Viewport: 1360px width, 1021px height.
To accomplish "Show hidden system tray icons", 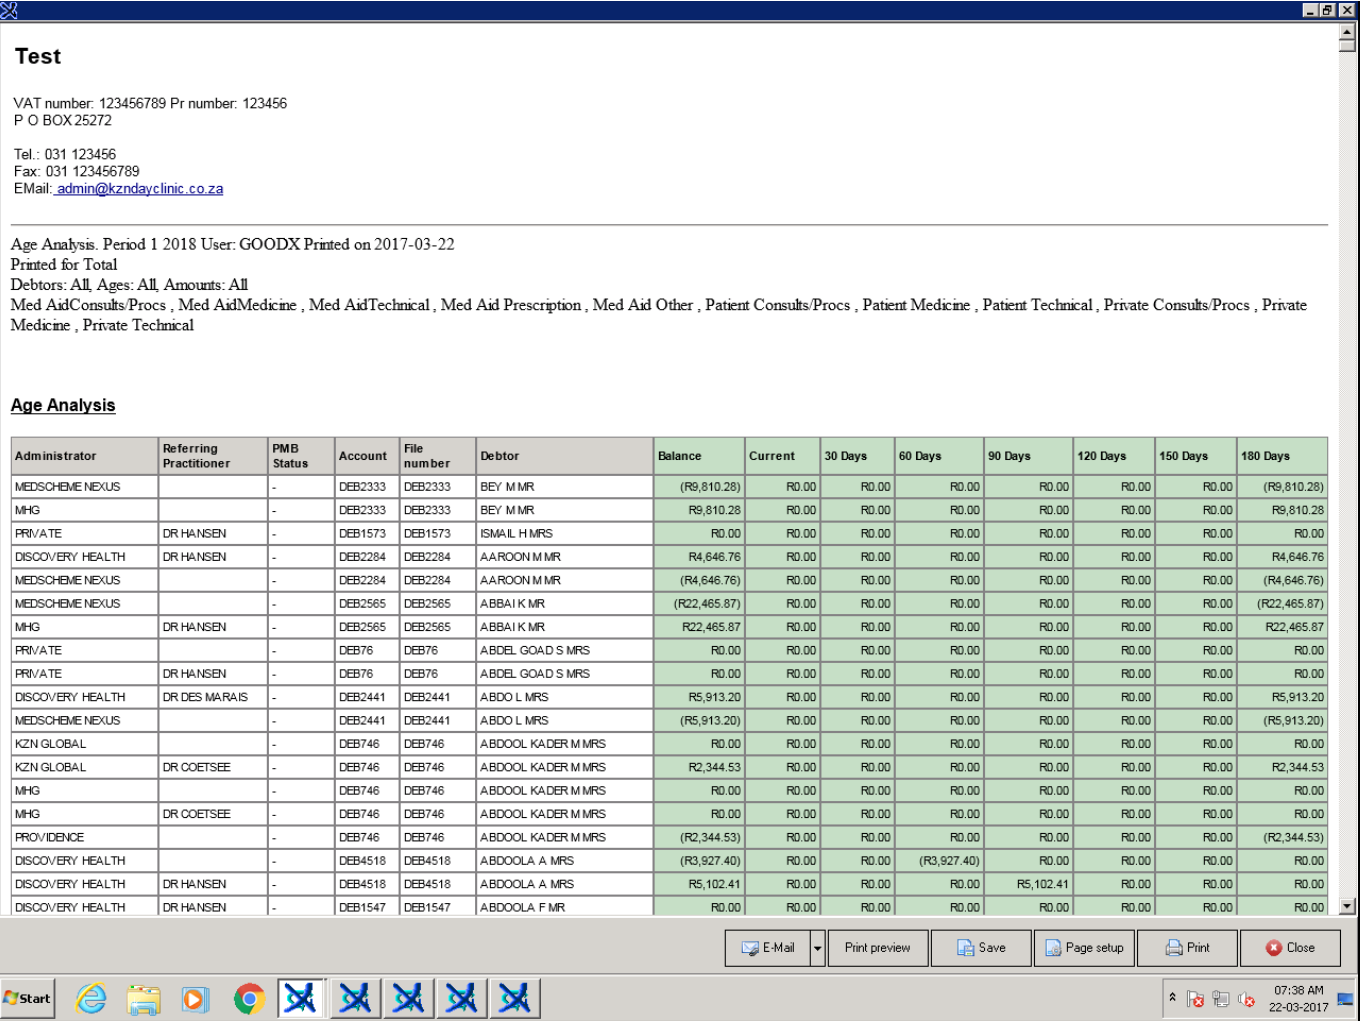I will (x=1172, y=998).
